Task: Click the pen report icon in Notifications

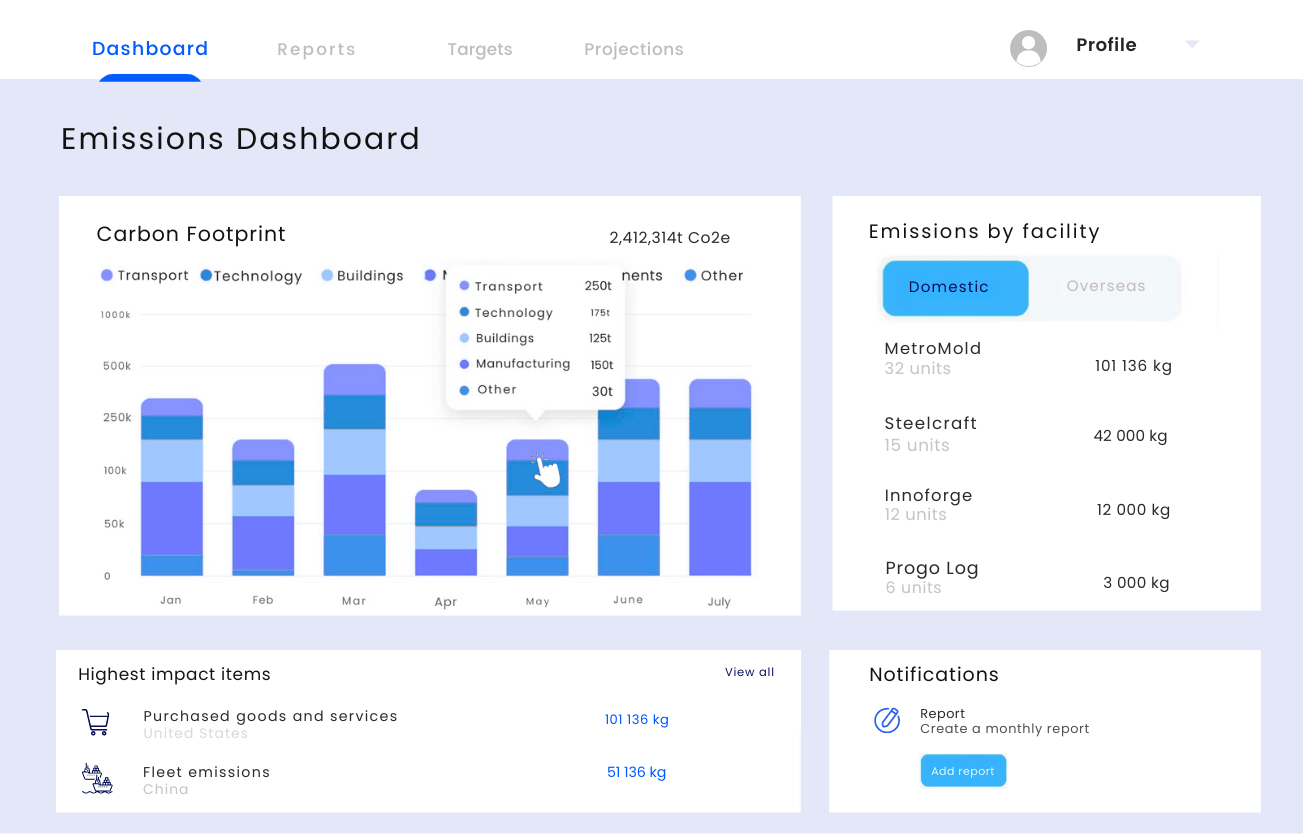Action: click(887, 720)
